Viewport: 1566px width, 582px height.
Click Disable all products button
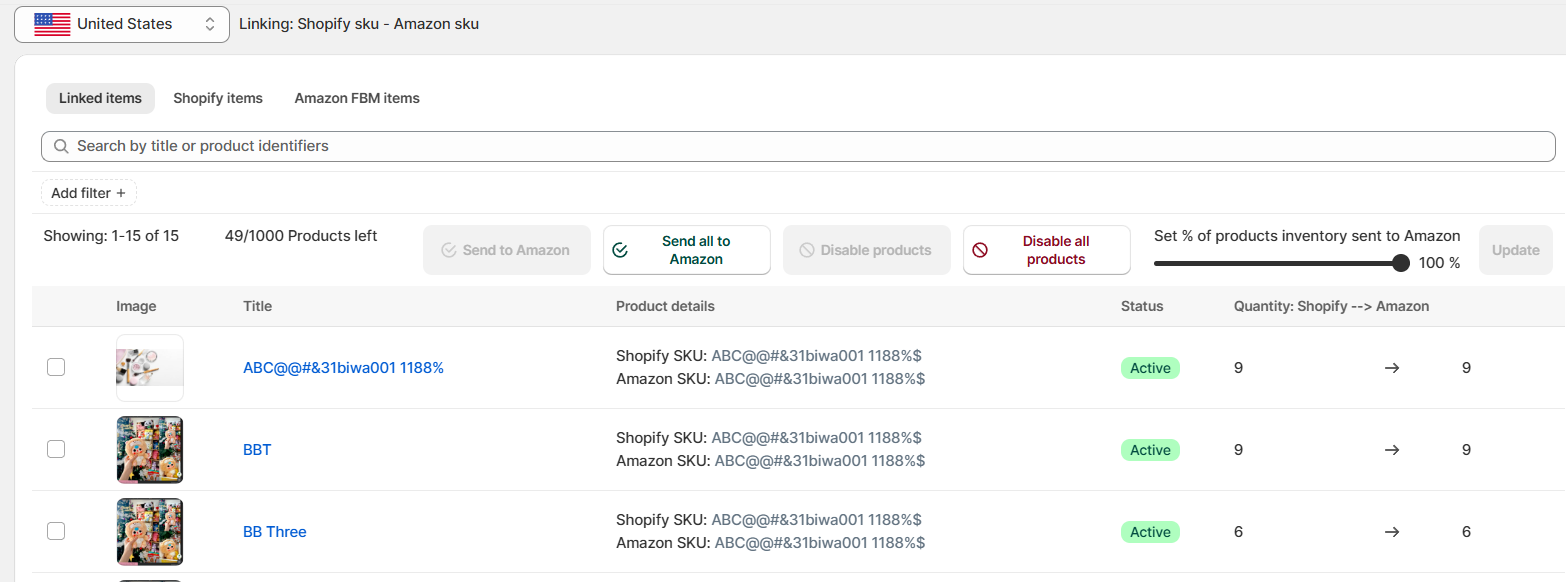tap(1046, 250)
